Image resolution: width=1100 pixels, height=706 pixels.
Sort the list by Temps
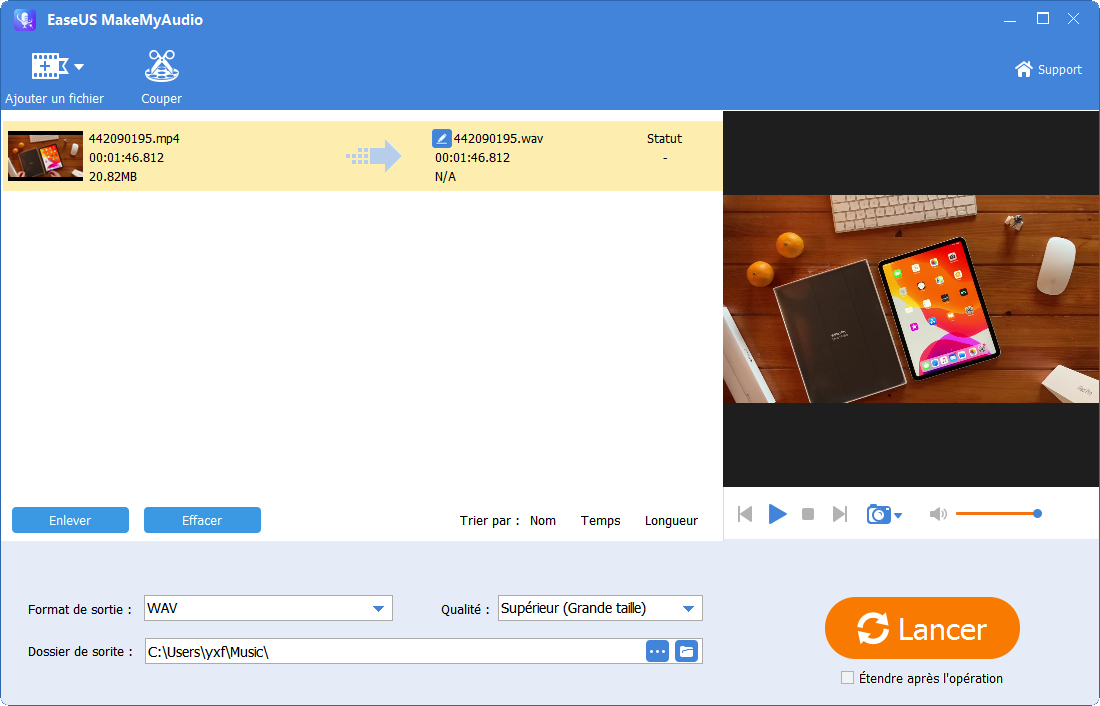(x=601, y=521)
